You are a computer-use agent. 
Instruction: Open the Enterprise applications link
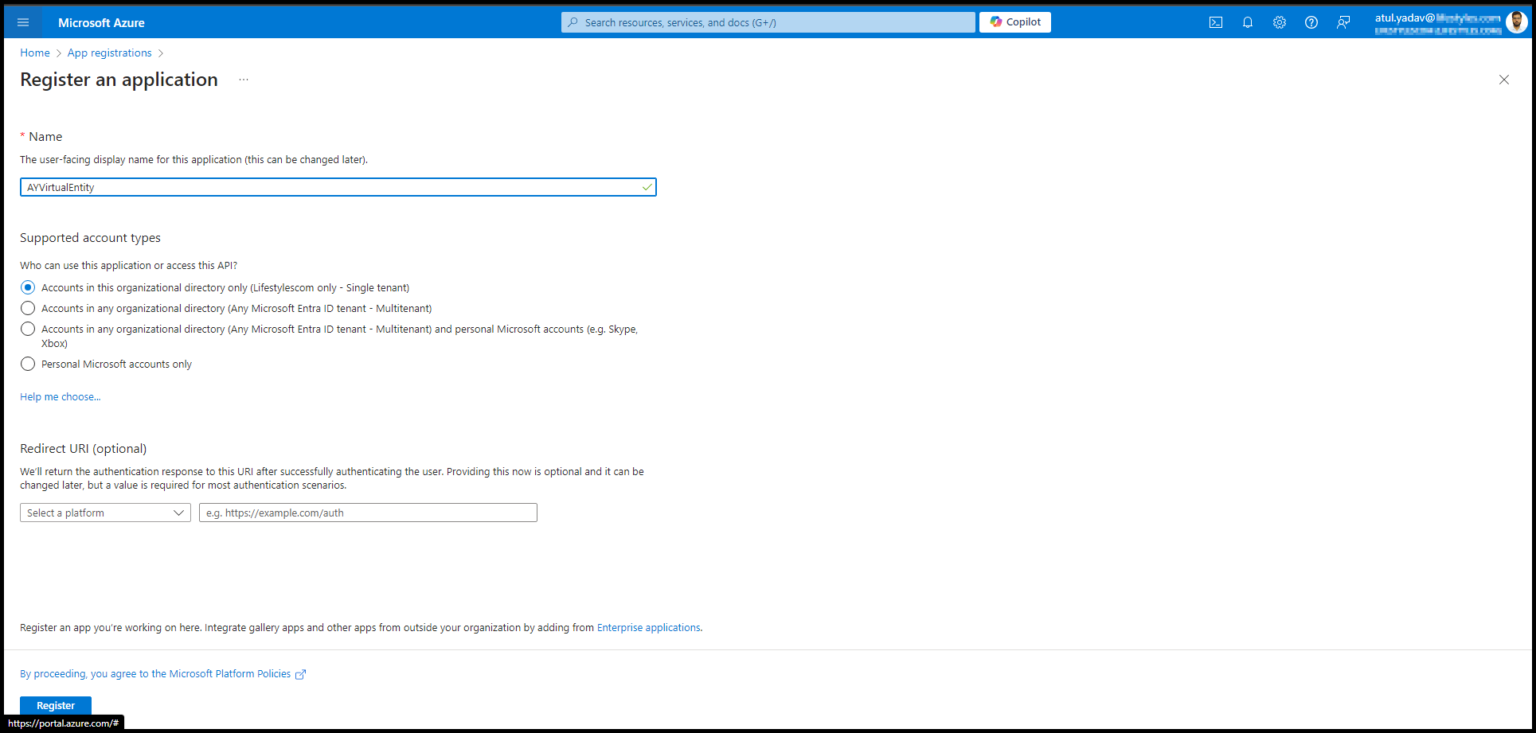(648, 627)
